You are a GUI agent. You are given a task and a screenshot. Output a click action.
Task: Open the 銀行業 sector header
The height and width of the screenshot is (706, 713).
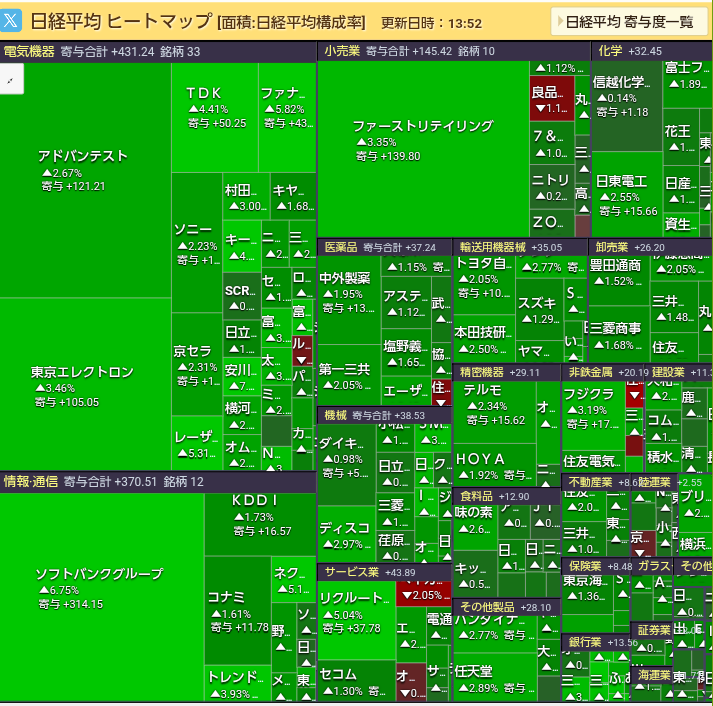click(596, 642)
